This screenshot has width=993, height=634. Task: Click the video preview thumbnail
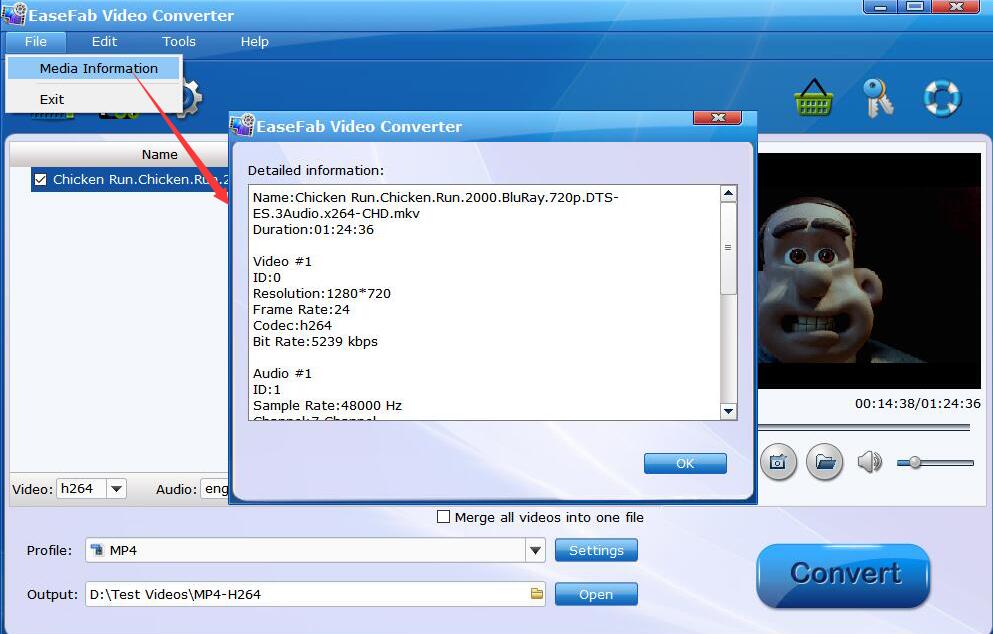[869, 271]
